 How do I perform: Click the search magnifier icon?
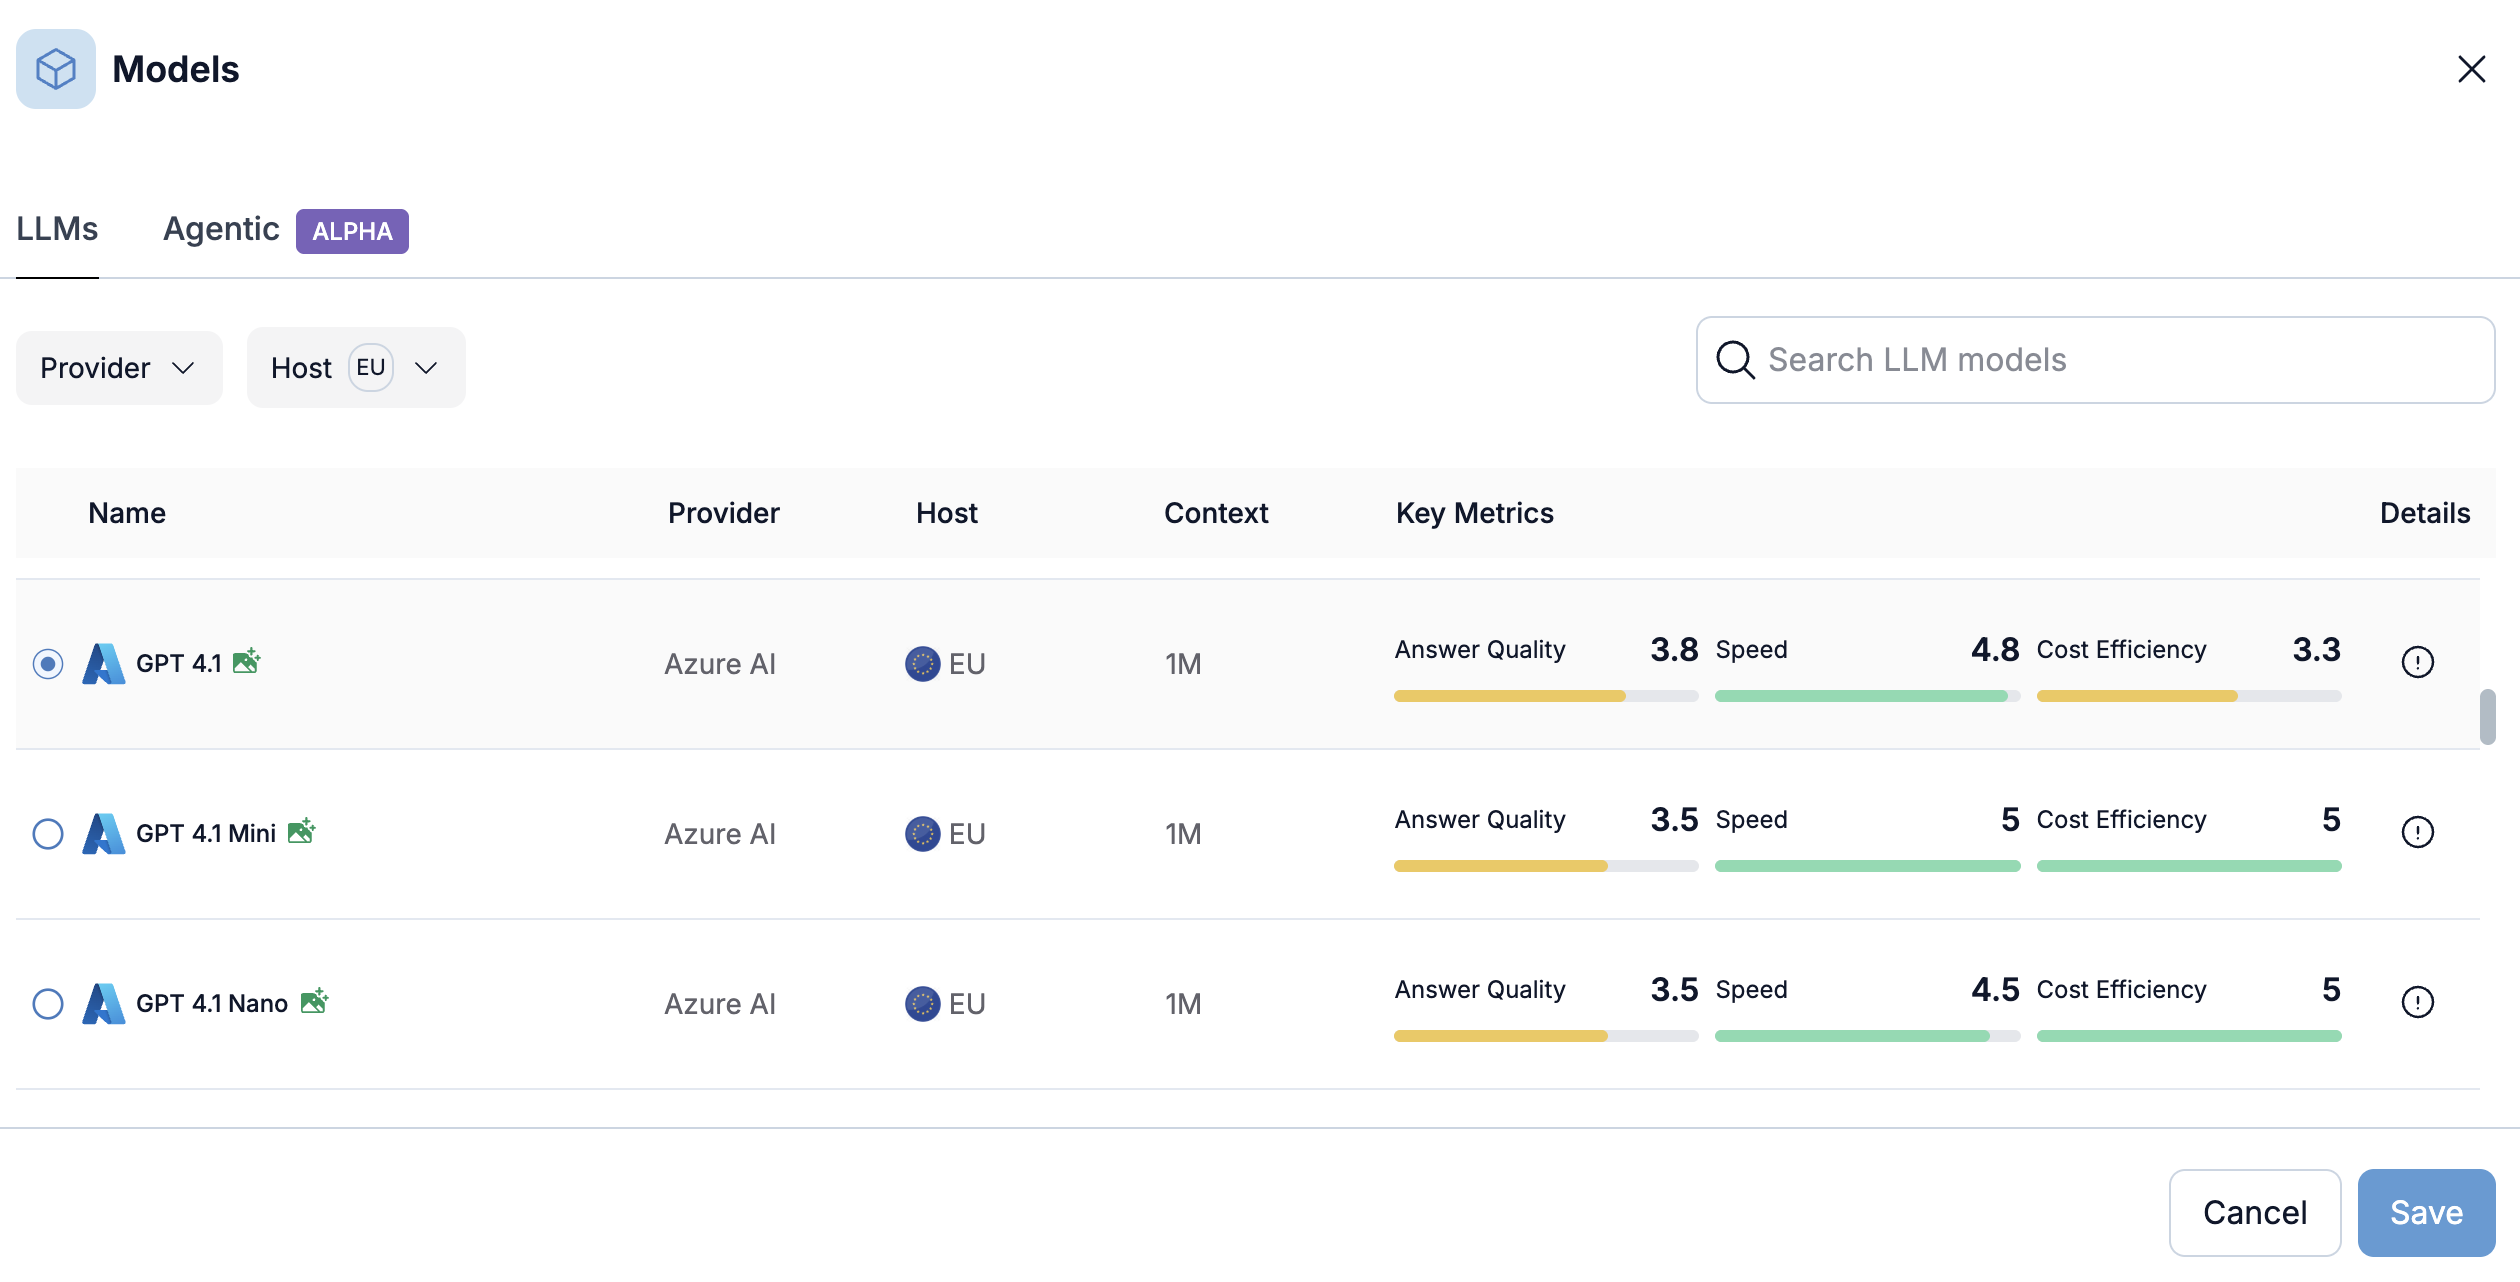1736,360
